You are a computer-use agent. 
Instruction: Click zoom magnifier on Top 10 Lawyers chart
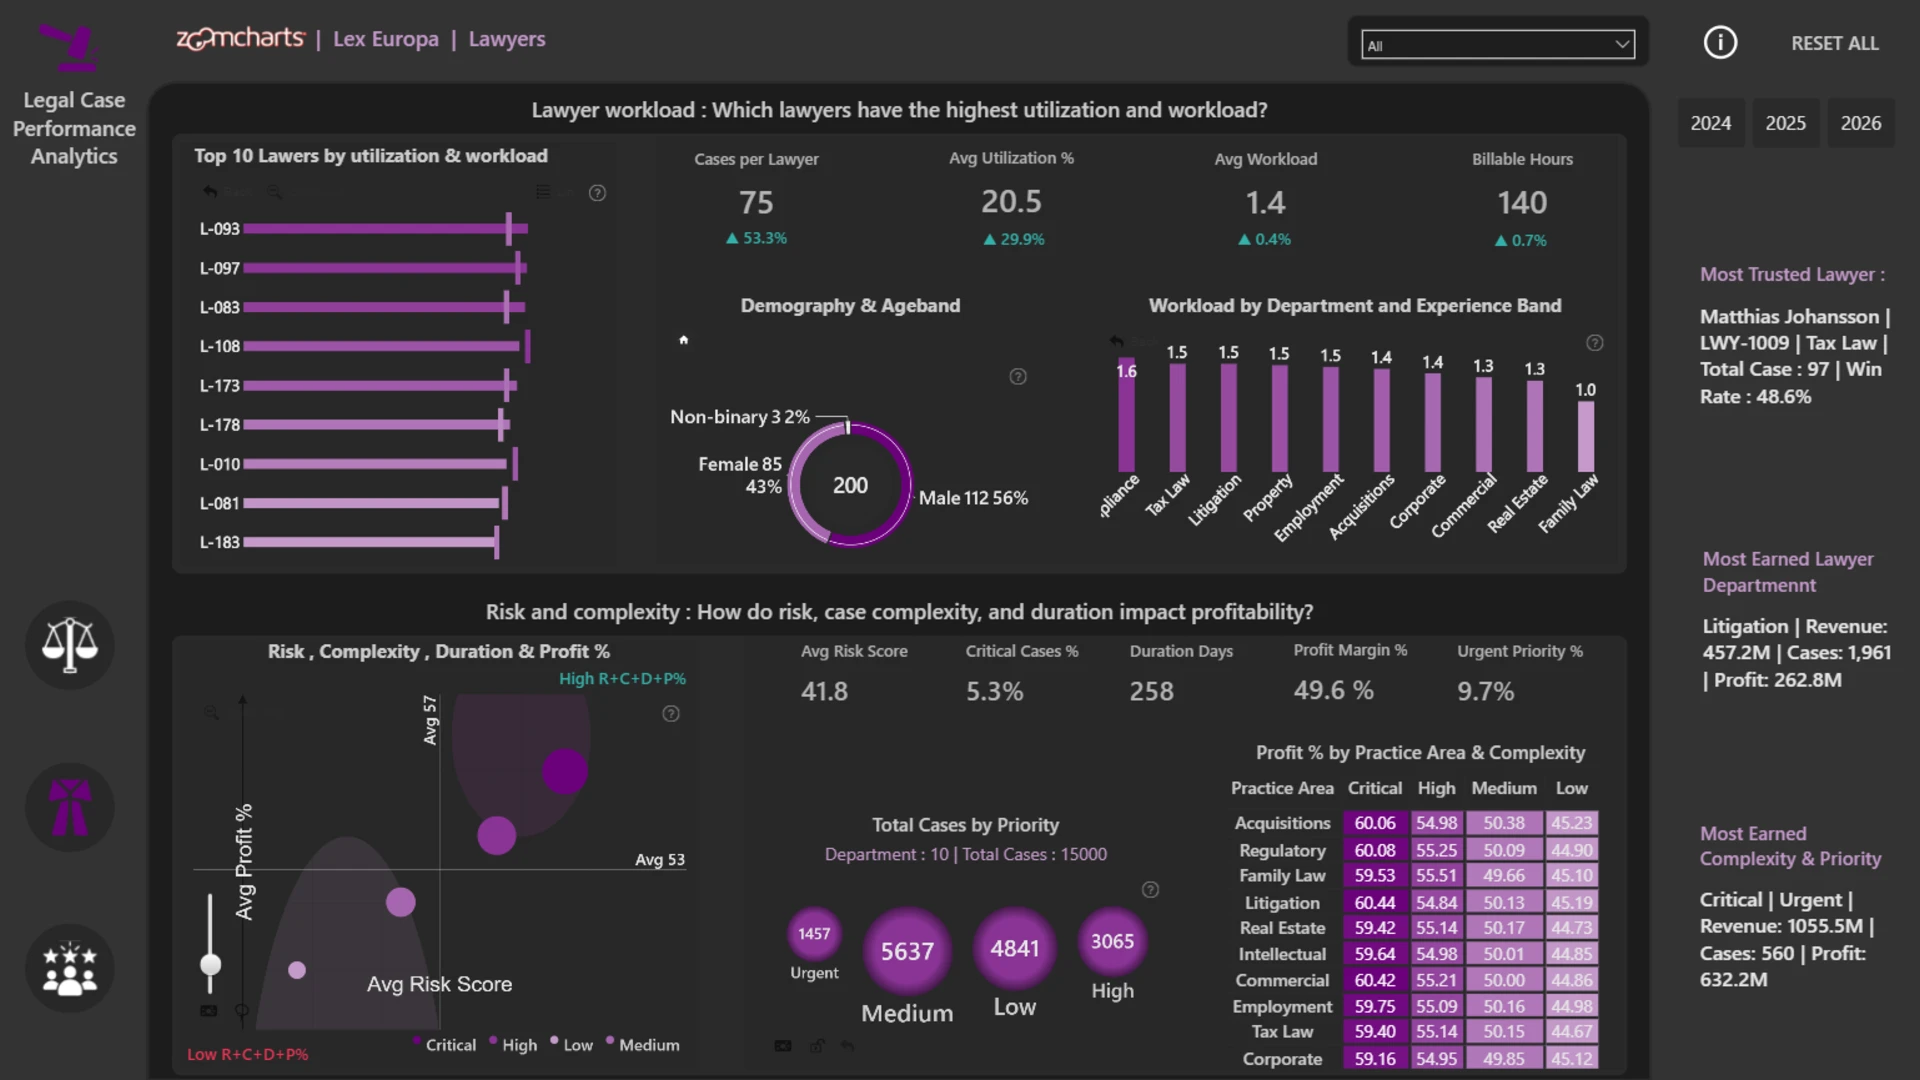point(274,191)
